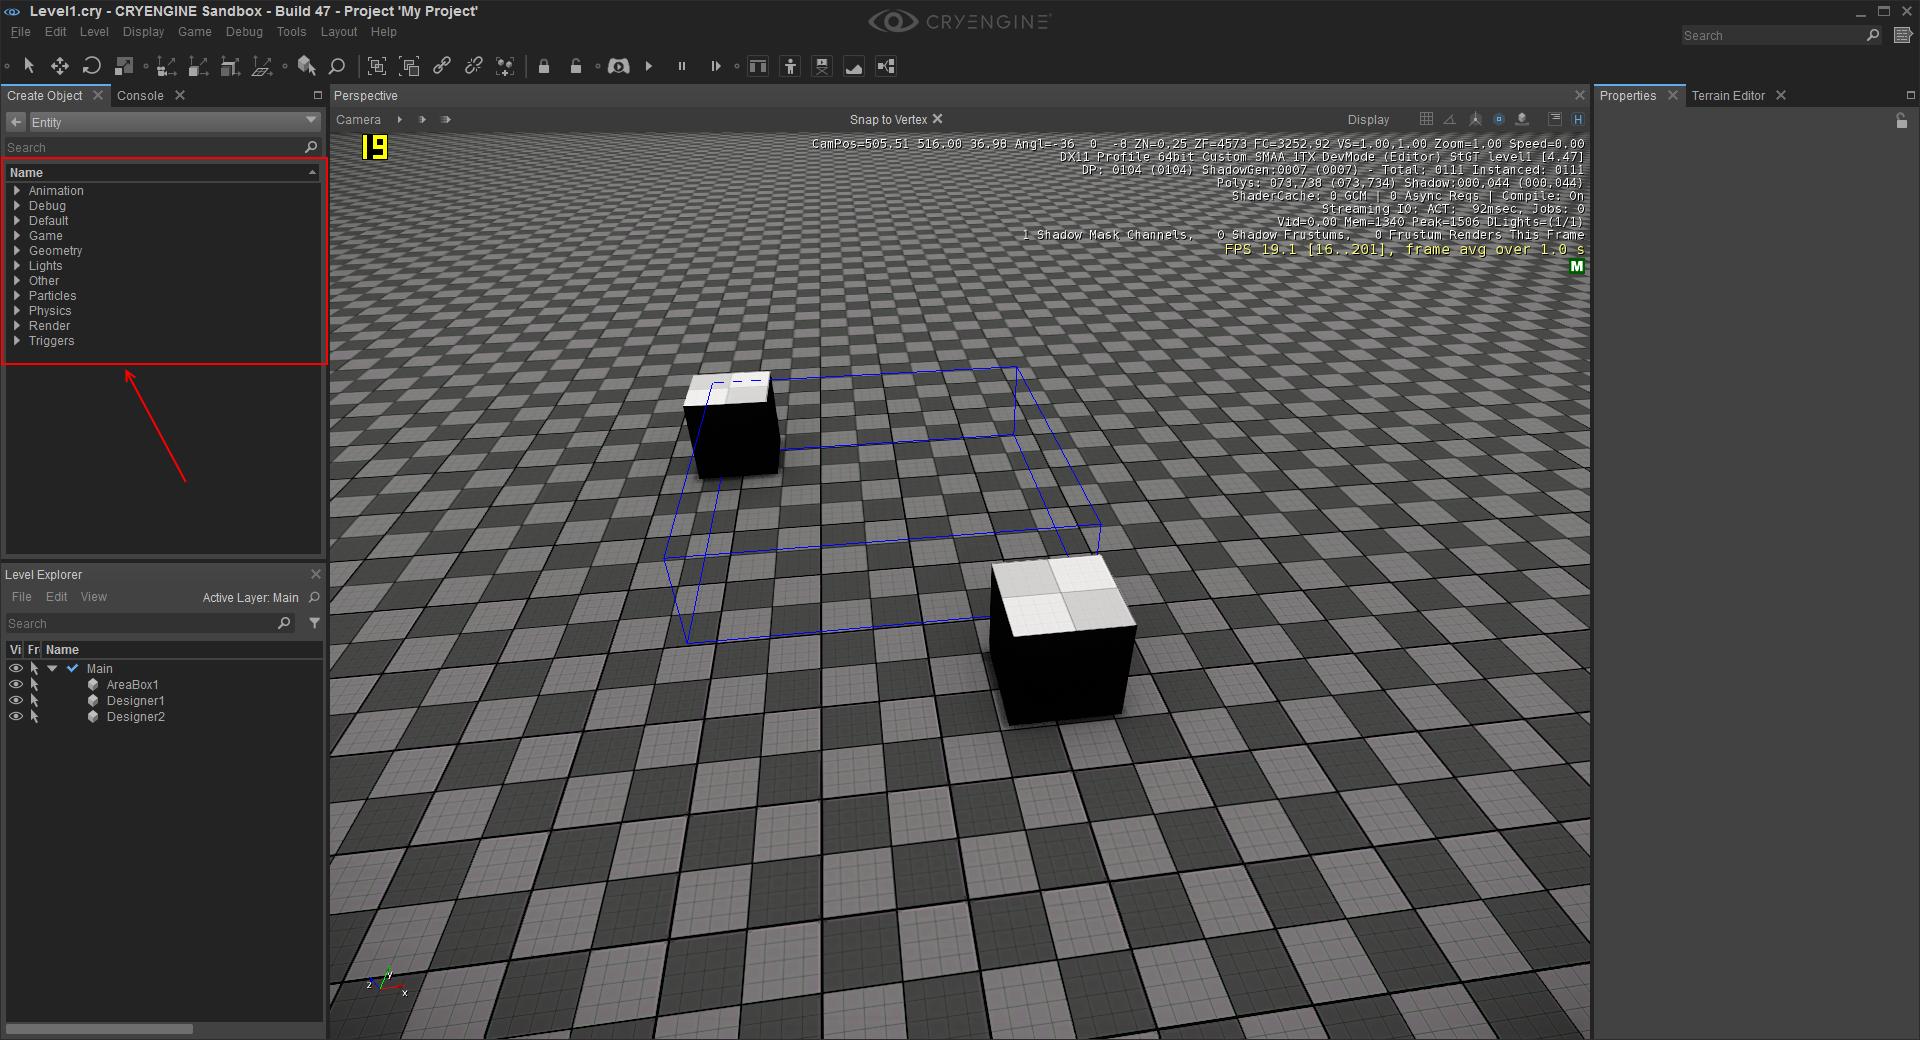Viewport: 1920px width, 1040px height.
Task: Toggle angle snapping triangle icon
Action: [1450, 119]
